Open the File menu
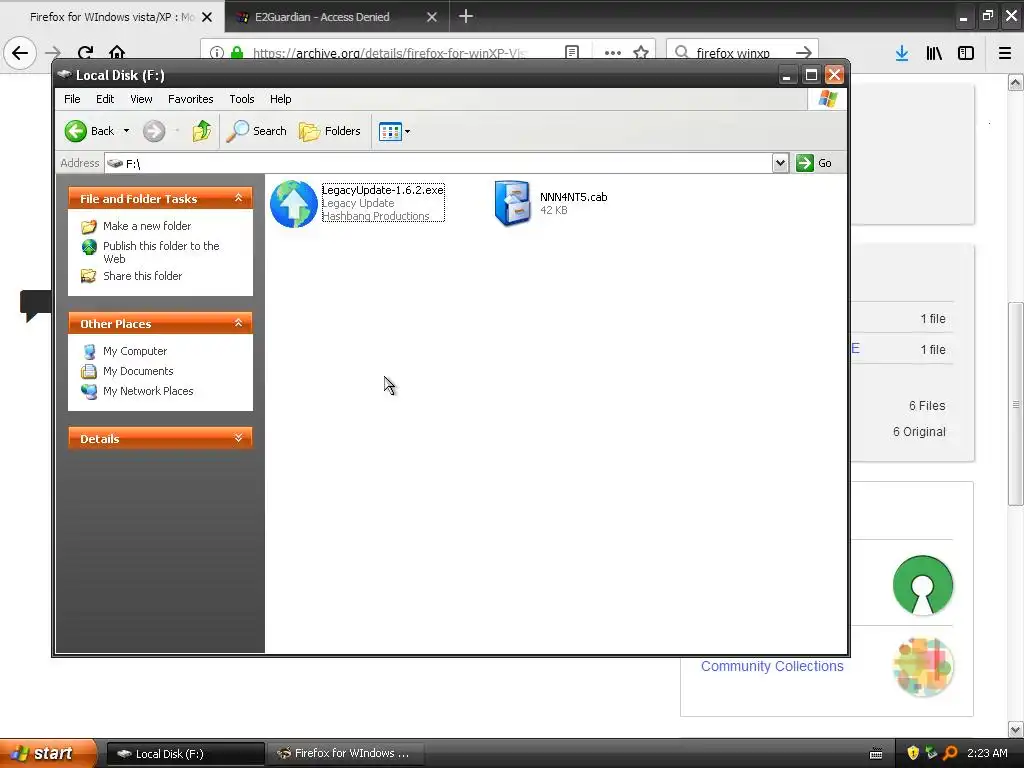The width and height of the screenshot is (1024, 768). 72,99
